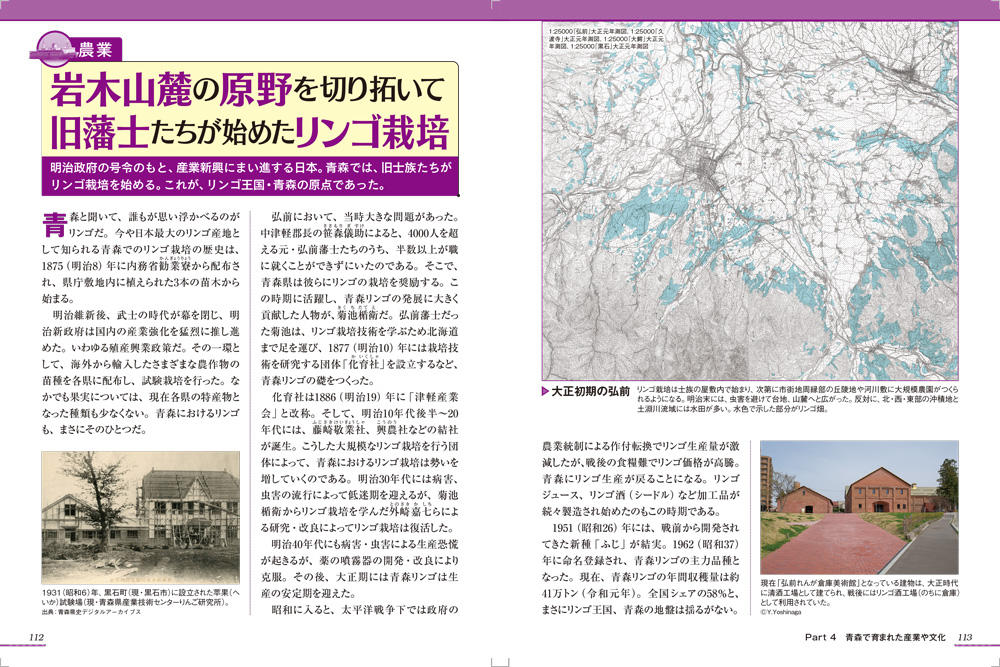Open the Taisho-era Hirosaki map image

[x=750, y=200]
